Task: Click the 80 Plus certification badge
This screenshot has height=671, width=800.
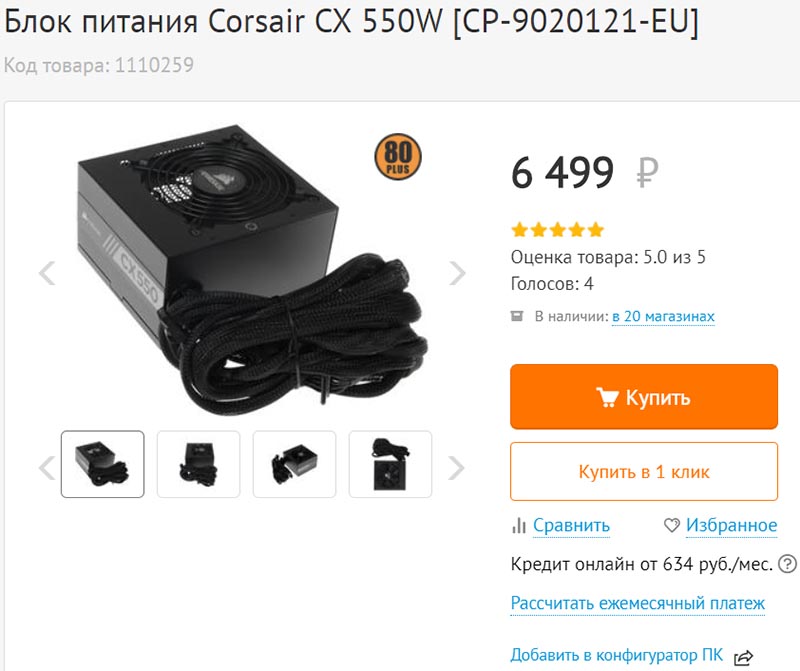Action: point(398,157)
